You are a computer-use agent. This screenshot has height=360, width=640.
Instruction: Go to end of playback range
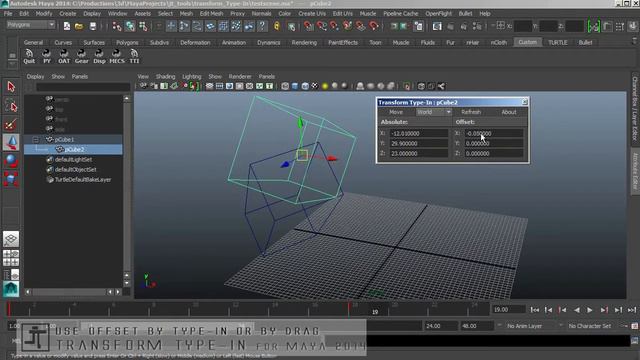[x=632, y=310]
